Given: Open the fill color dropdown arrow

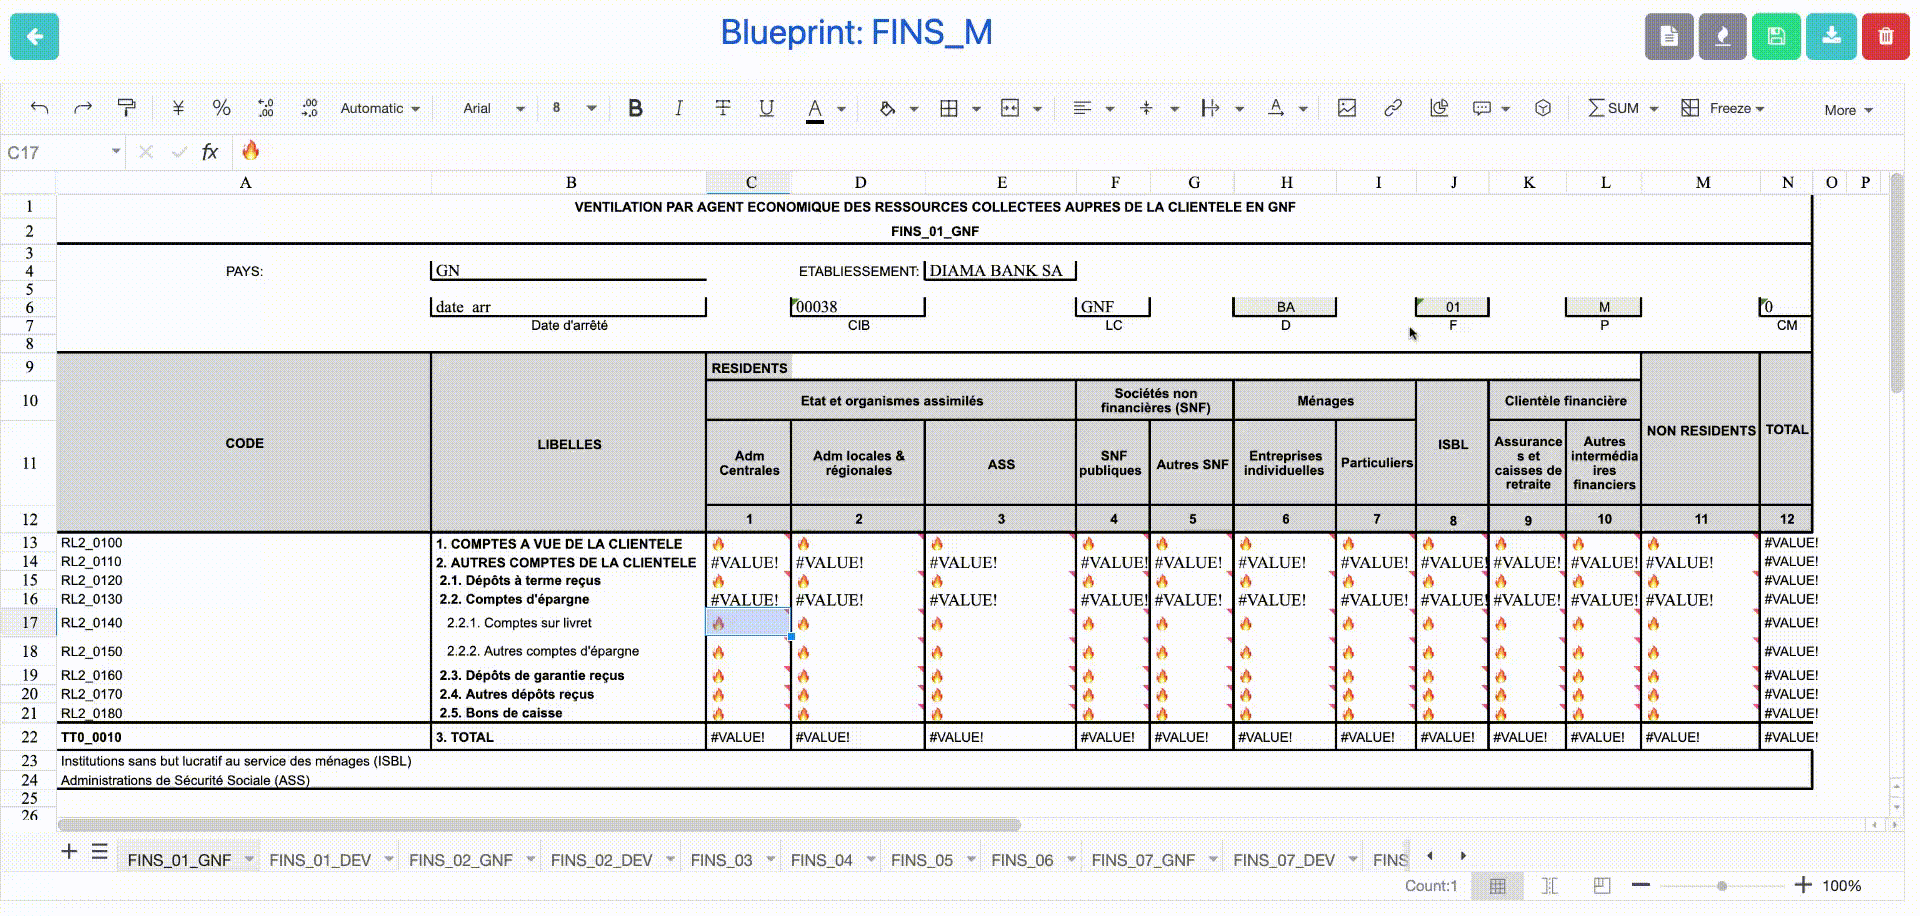Looking at the screenshot, I should click(913, 109).
